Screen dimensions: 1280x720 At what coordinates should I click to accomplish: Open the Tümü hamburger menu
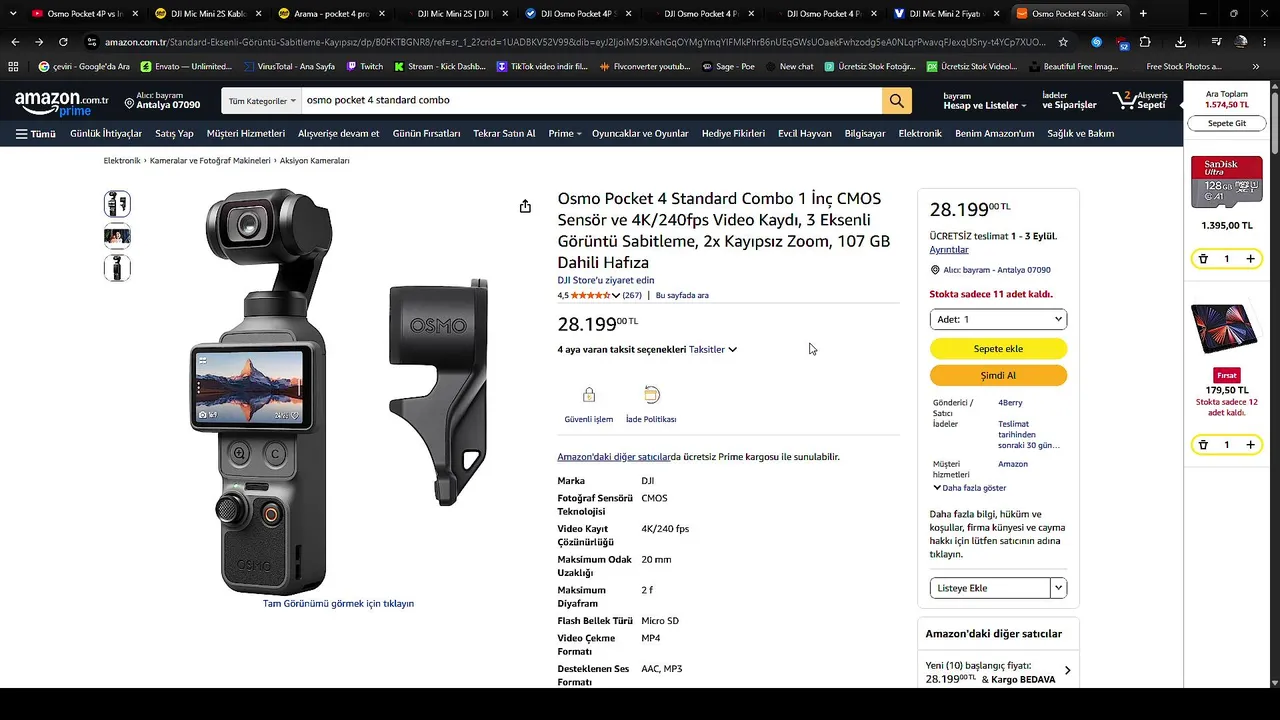click(36, 134)
